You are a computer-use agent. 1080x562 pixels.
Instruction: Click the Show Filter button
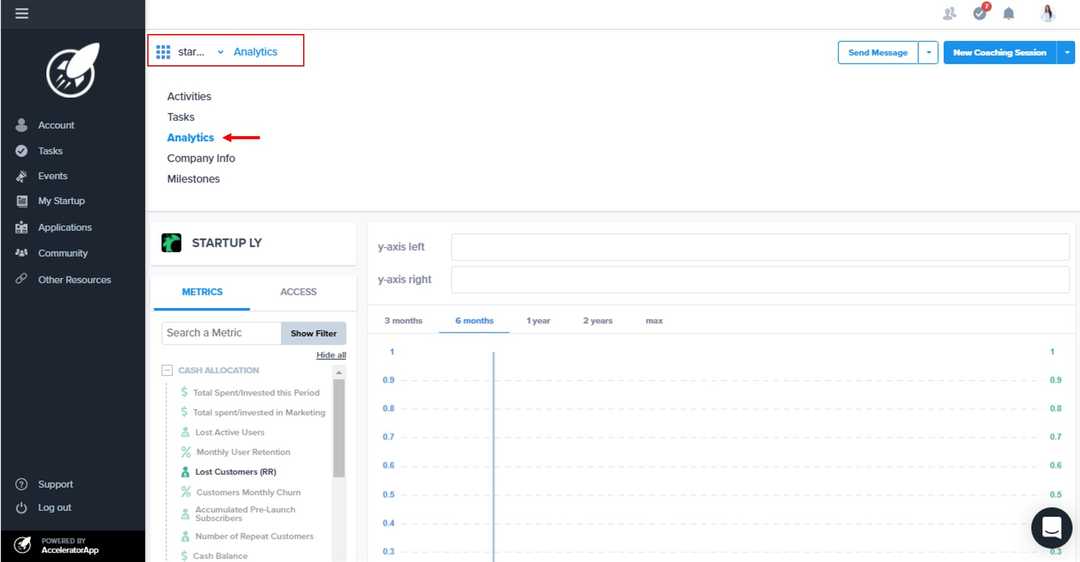(313, 333)
